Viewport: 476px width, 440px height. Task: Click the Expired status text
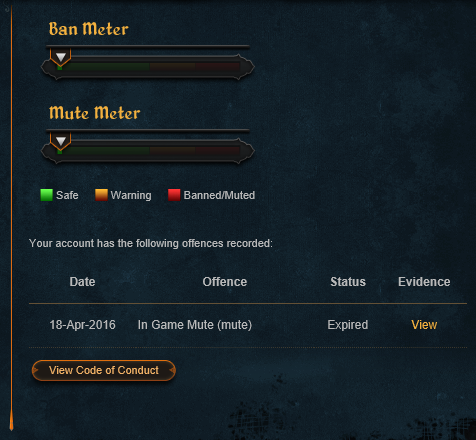(x=348, y=325)
